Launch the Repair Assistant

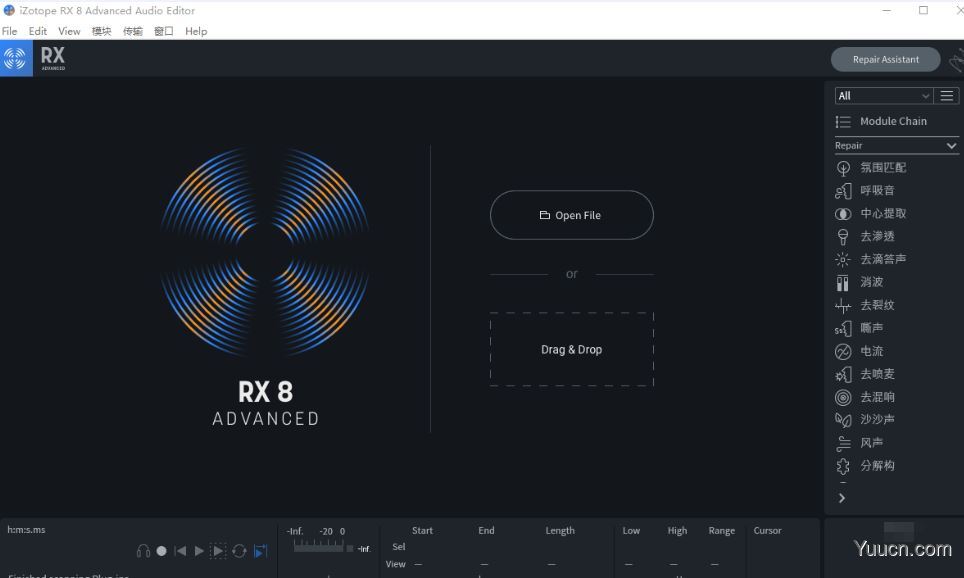pos(884,59)
